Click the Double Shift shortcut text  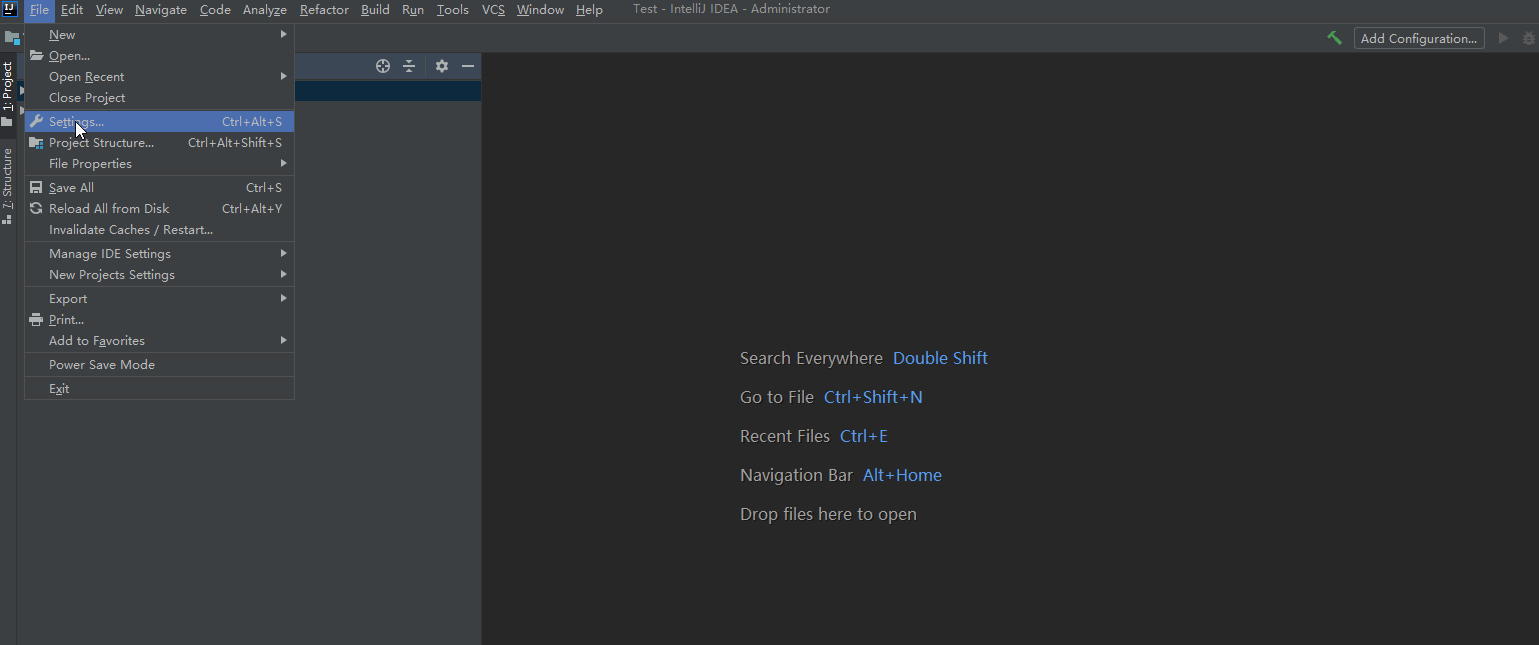coord(940,358)
